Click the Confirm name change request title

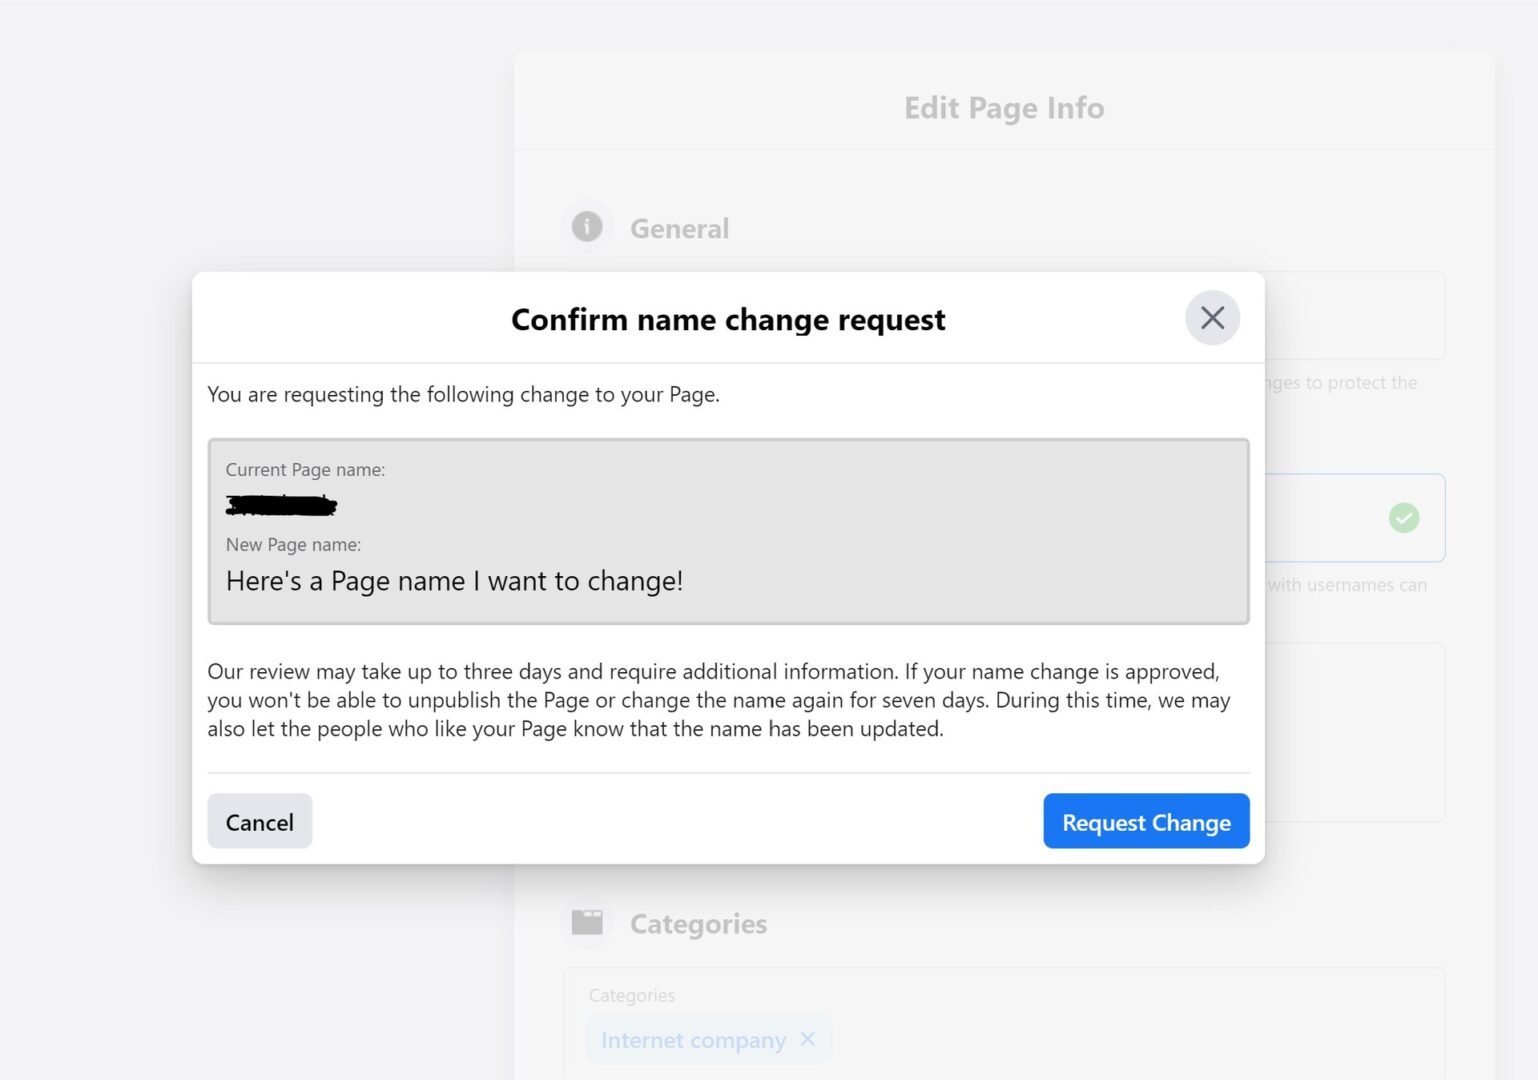tap(727, 320)
